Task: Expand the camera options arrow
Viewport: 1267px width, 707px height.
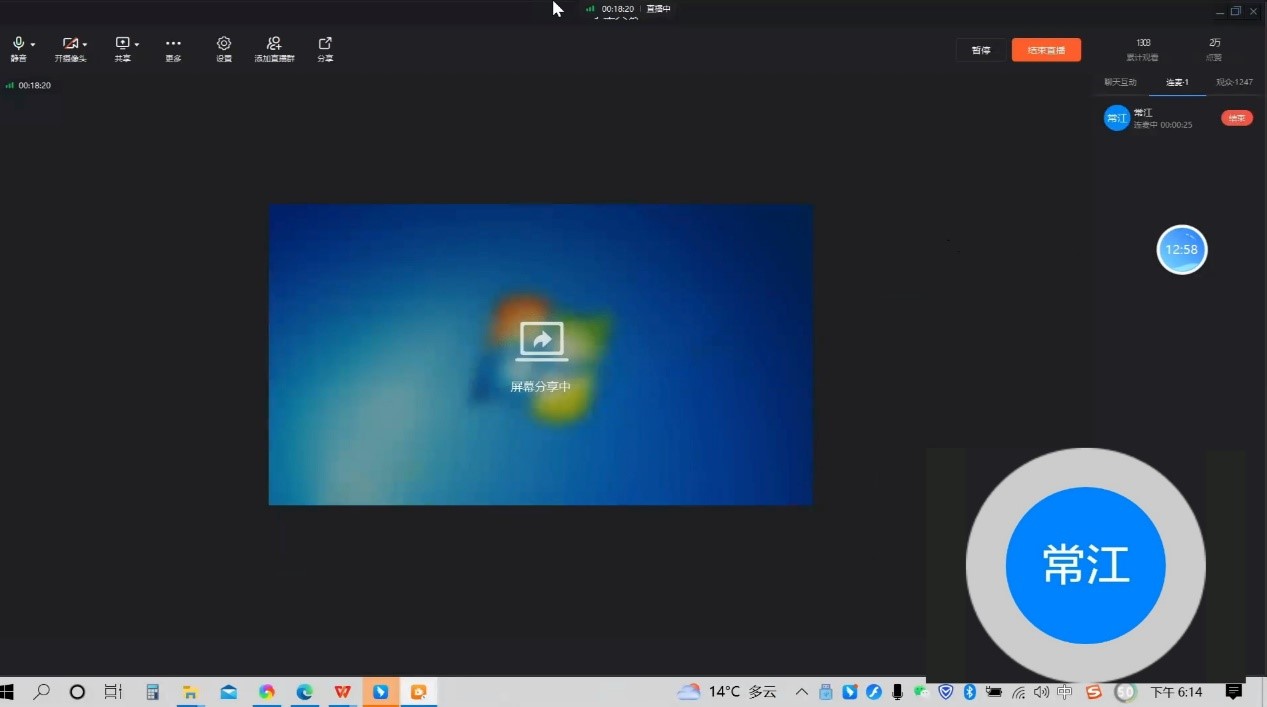Action: click(x=85, y=45)
